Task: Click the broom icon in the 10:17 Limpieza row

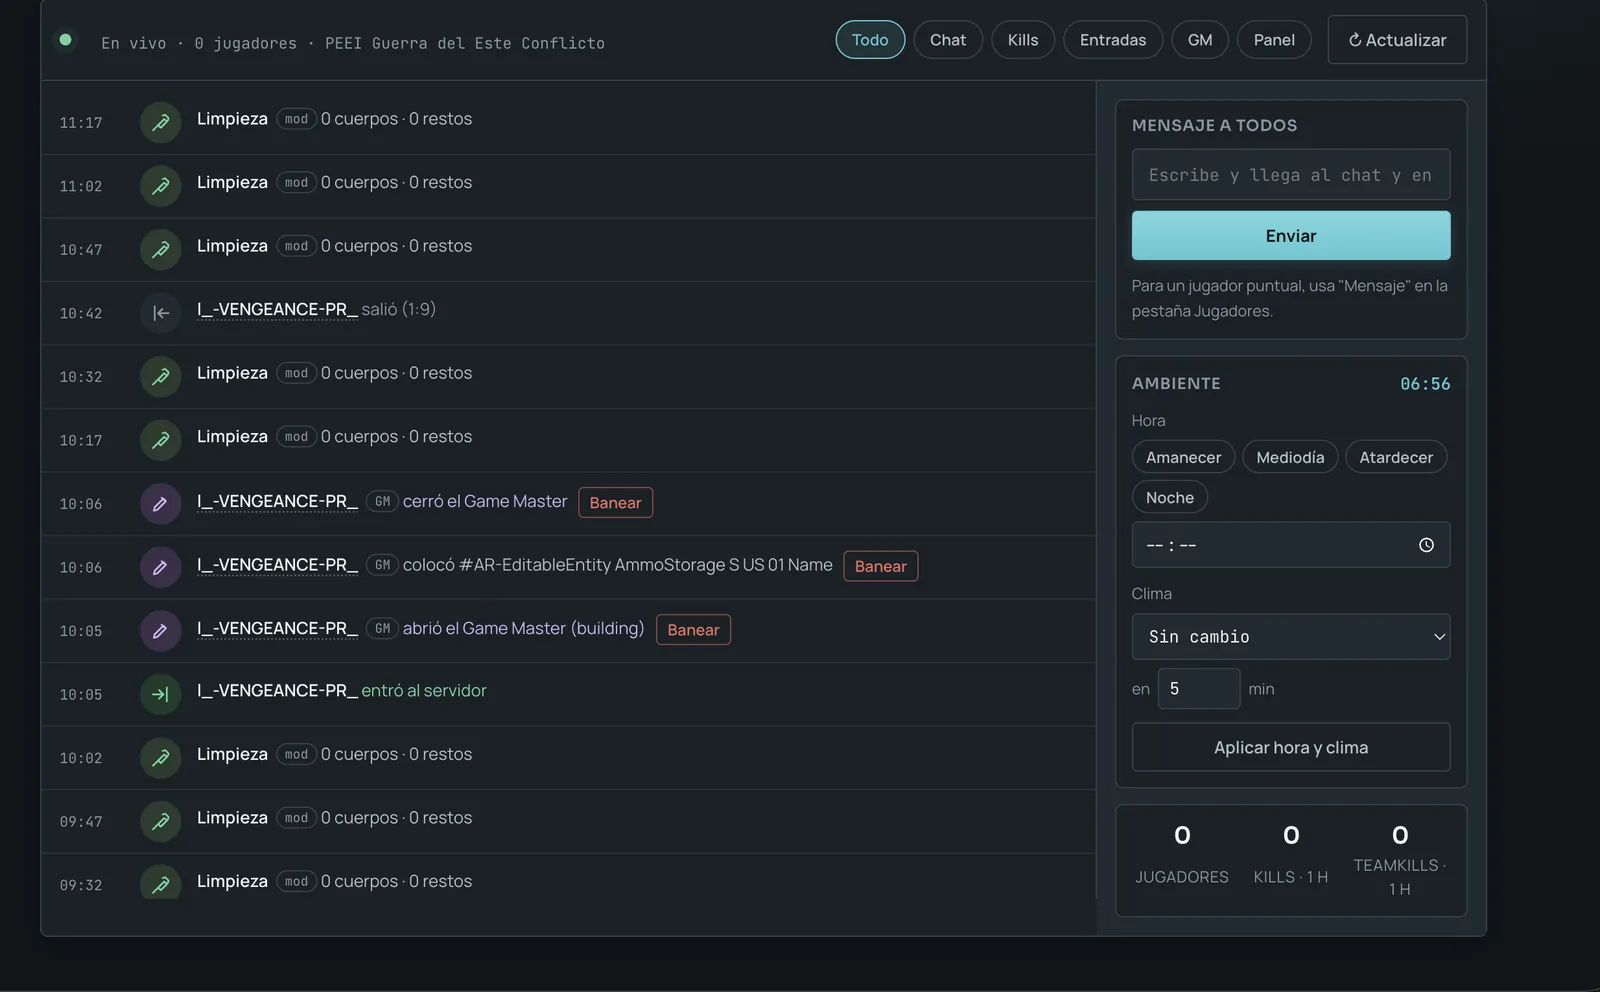Action: tap(160, 440)
